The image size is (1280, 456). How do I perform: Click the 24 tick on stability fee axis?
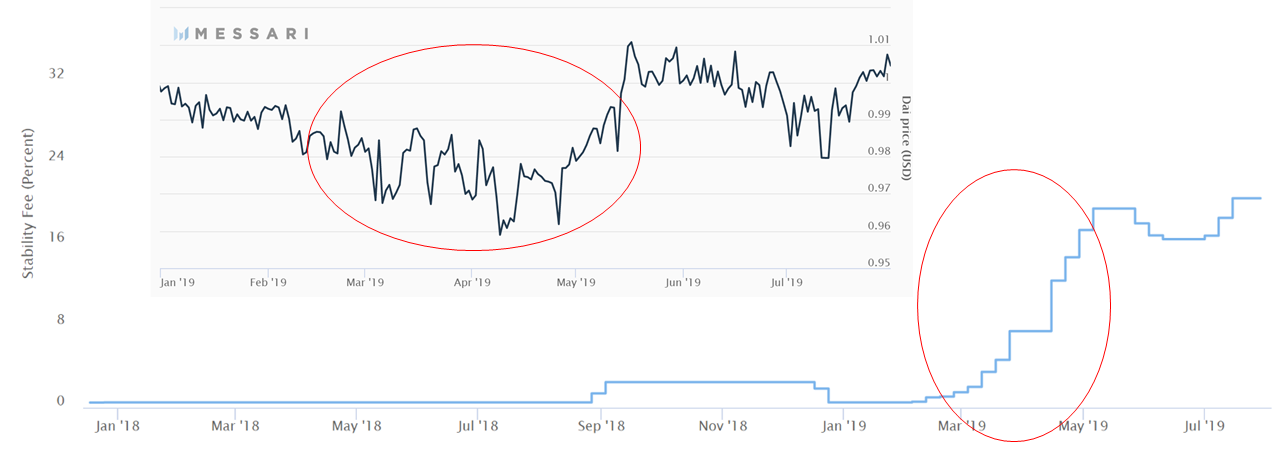pyautogui.click(x=56, y=156)
